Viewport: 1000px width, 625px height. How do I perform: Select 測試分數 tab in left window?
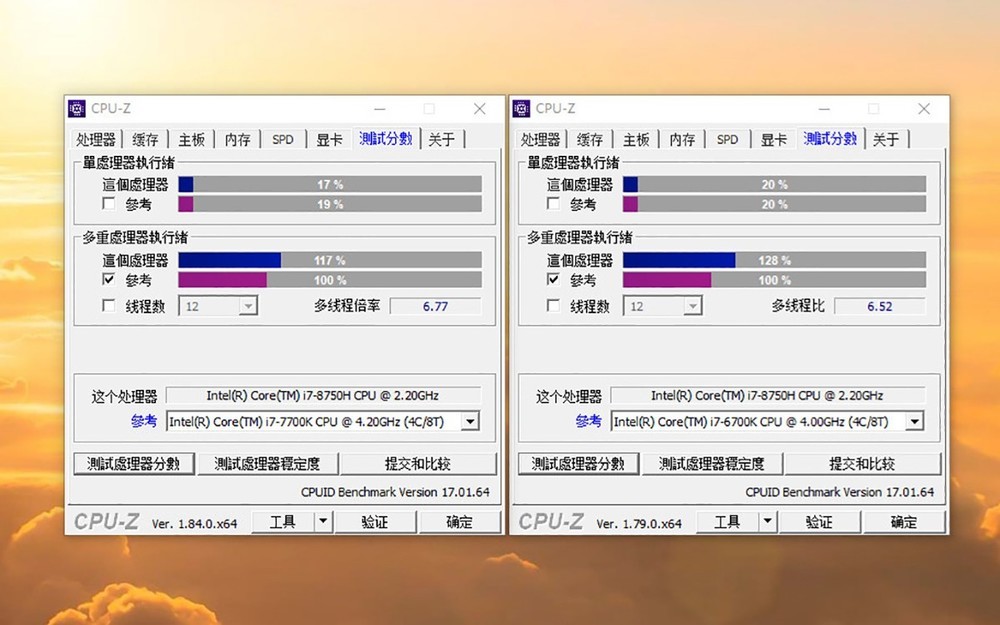385,138
